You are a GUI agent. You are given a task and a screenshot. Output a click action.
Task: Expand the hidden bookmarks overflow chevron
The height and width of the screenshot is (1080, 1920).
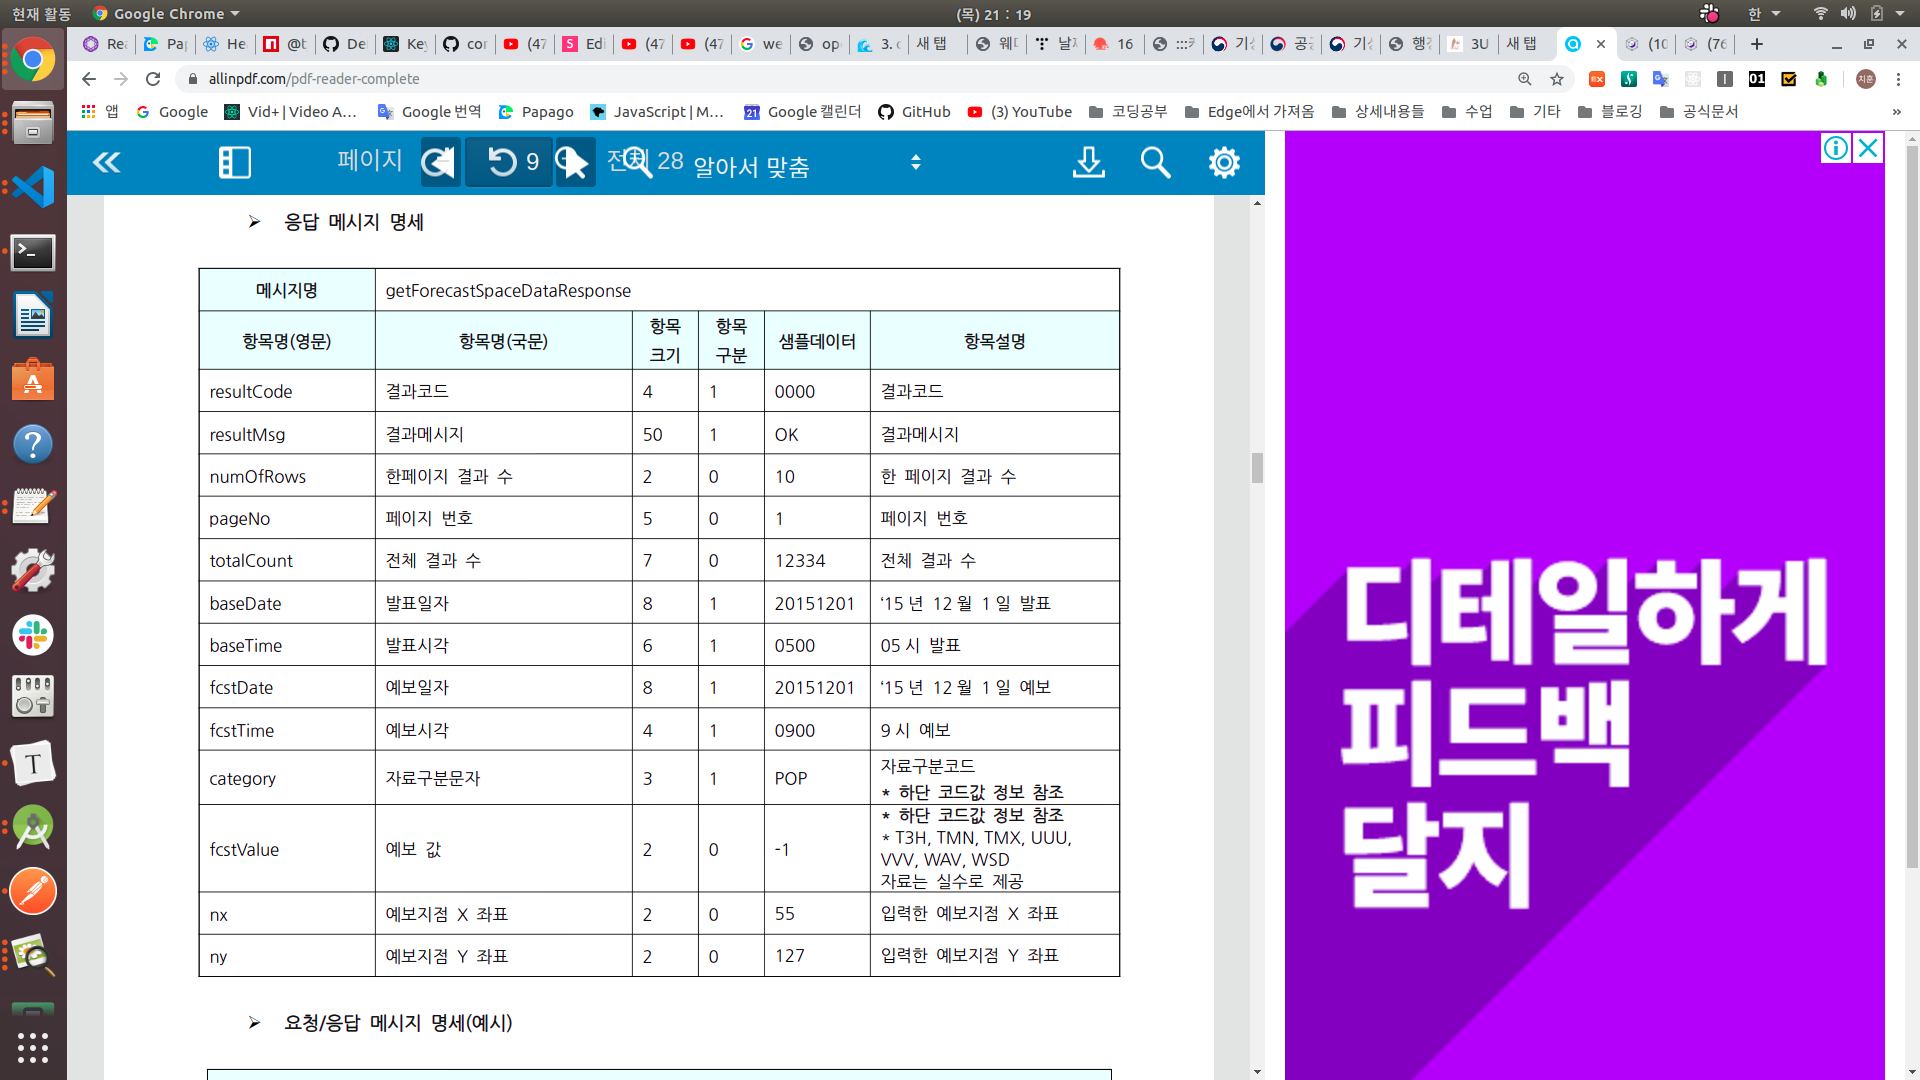[x=1896, y=112]
